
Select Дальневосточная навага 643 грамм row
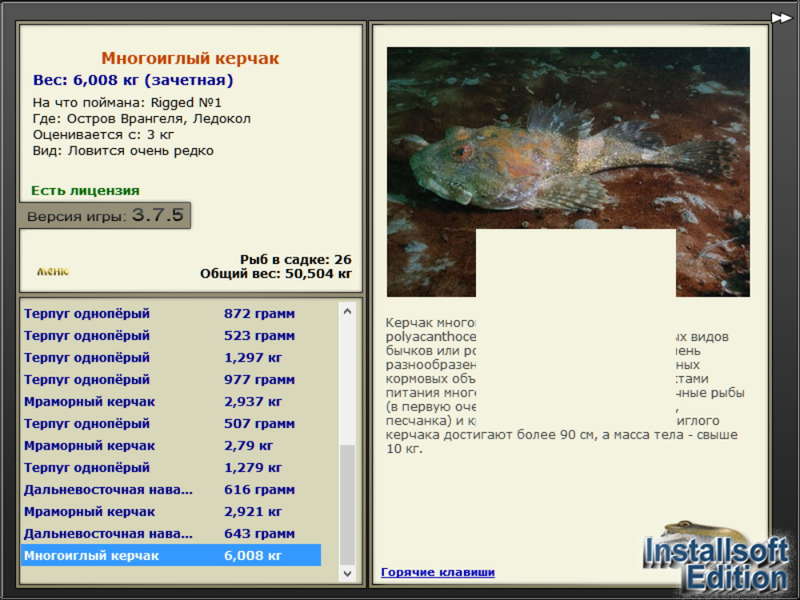pos(171,533)
